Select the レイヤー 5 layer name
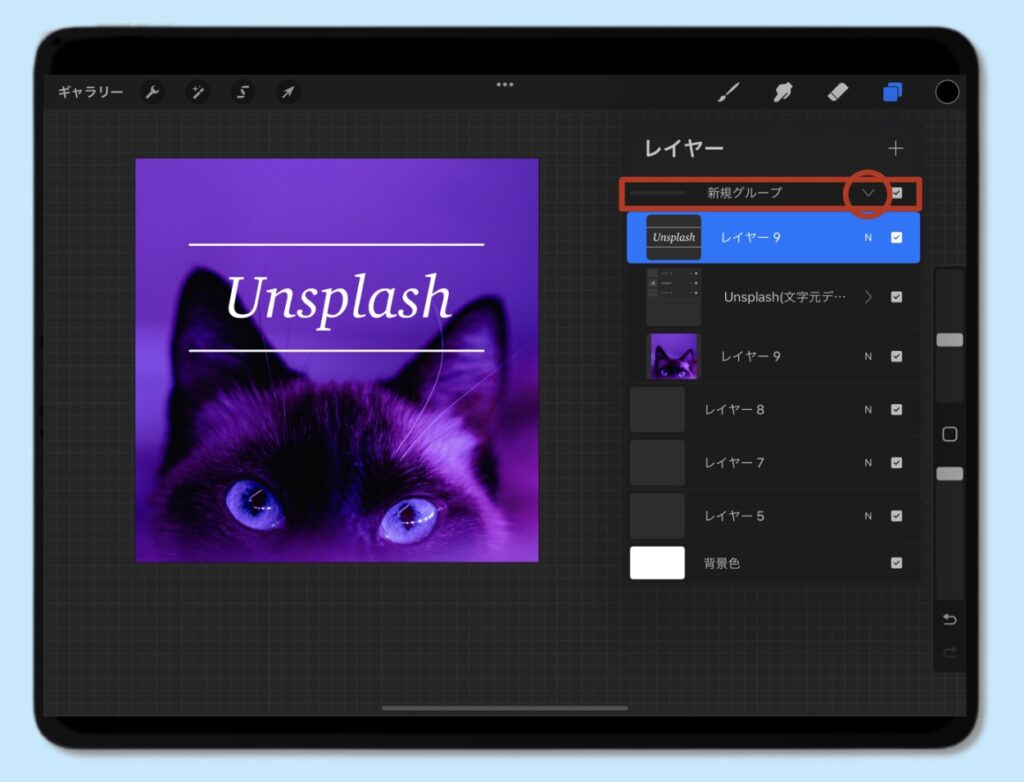 tap(734, 516)
